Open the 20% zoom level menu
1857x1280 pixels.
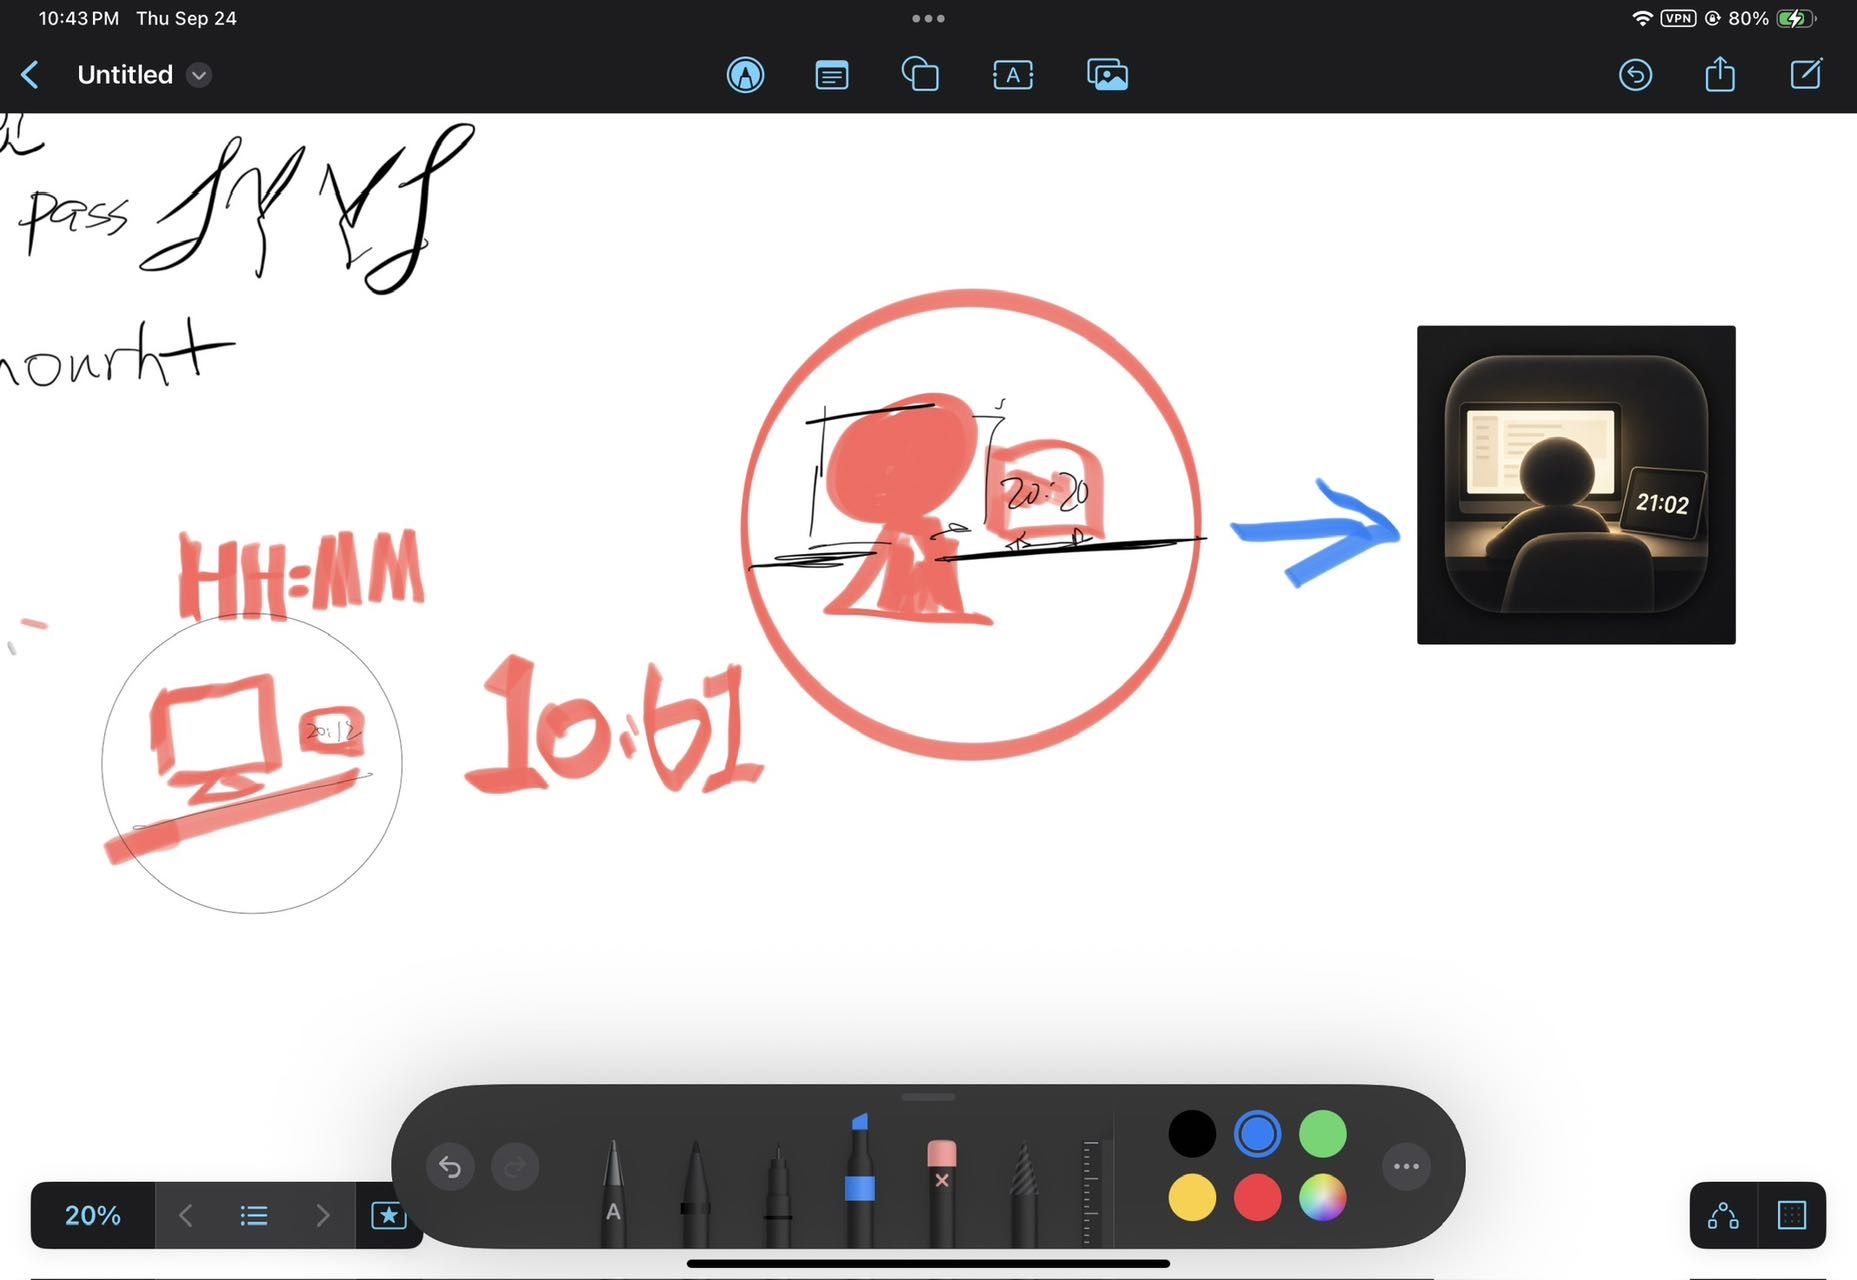[93, 1215]
